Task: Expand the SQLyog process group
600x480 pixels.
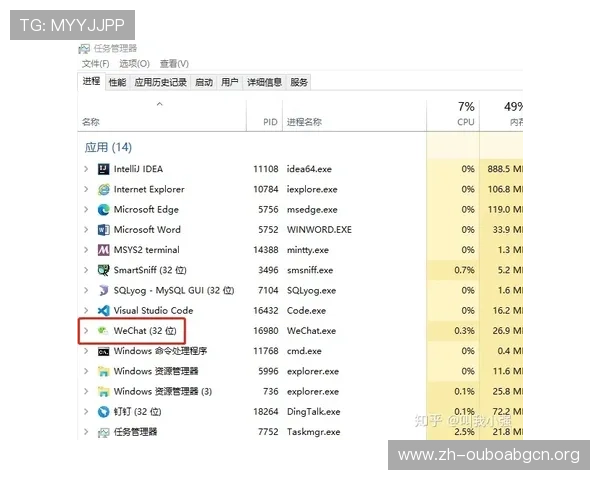Action: pos(86,291)
